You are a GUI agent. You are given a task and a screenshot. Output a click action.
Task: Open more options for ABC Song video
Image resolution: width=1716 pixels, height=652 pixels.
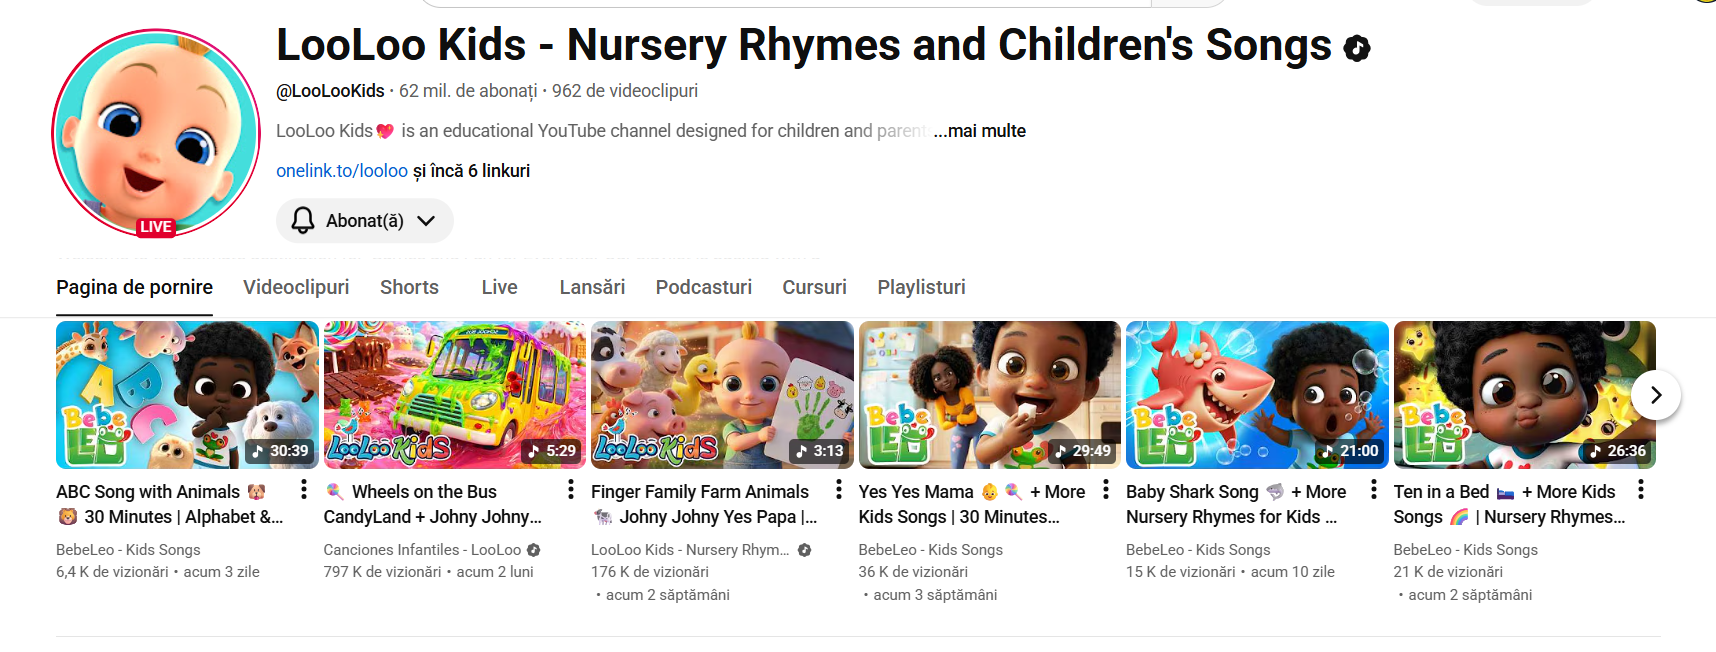(304, 490)
